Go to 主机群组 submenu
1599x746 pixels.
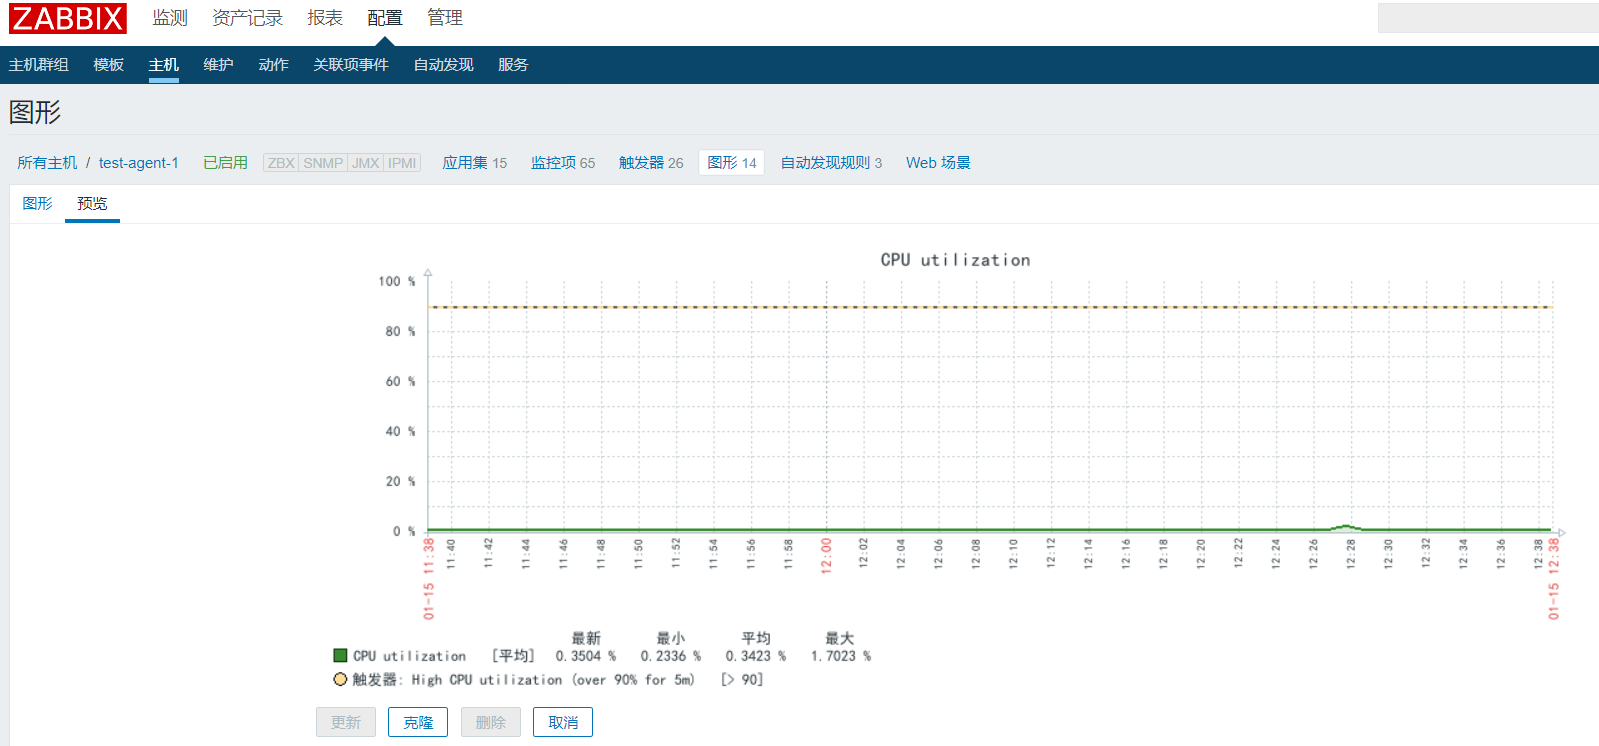tap(39, 65)
